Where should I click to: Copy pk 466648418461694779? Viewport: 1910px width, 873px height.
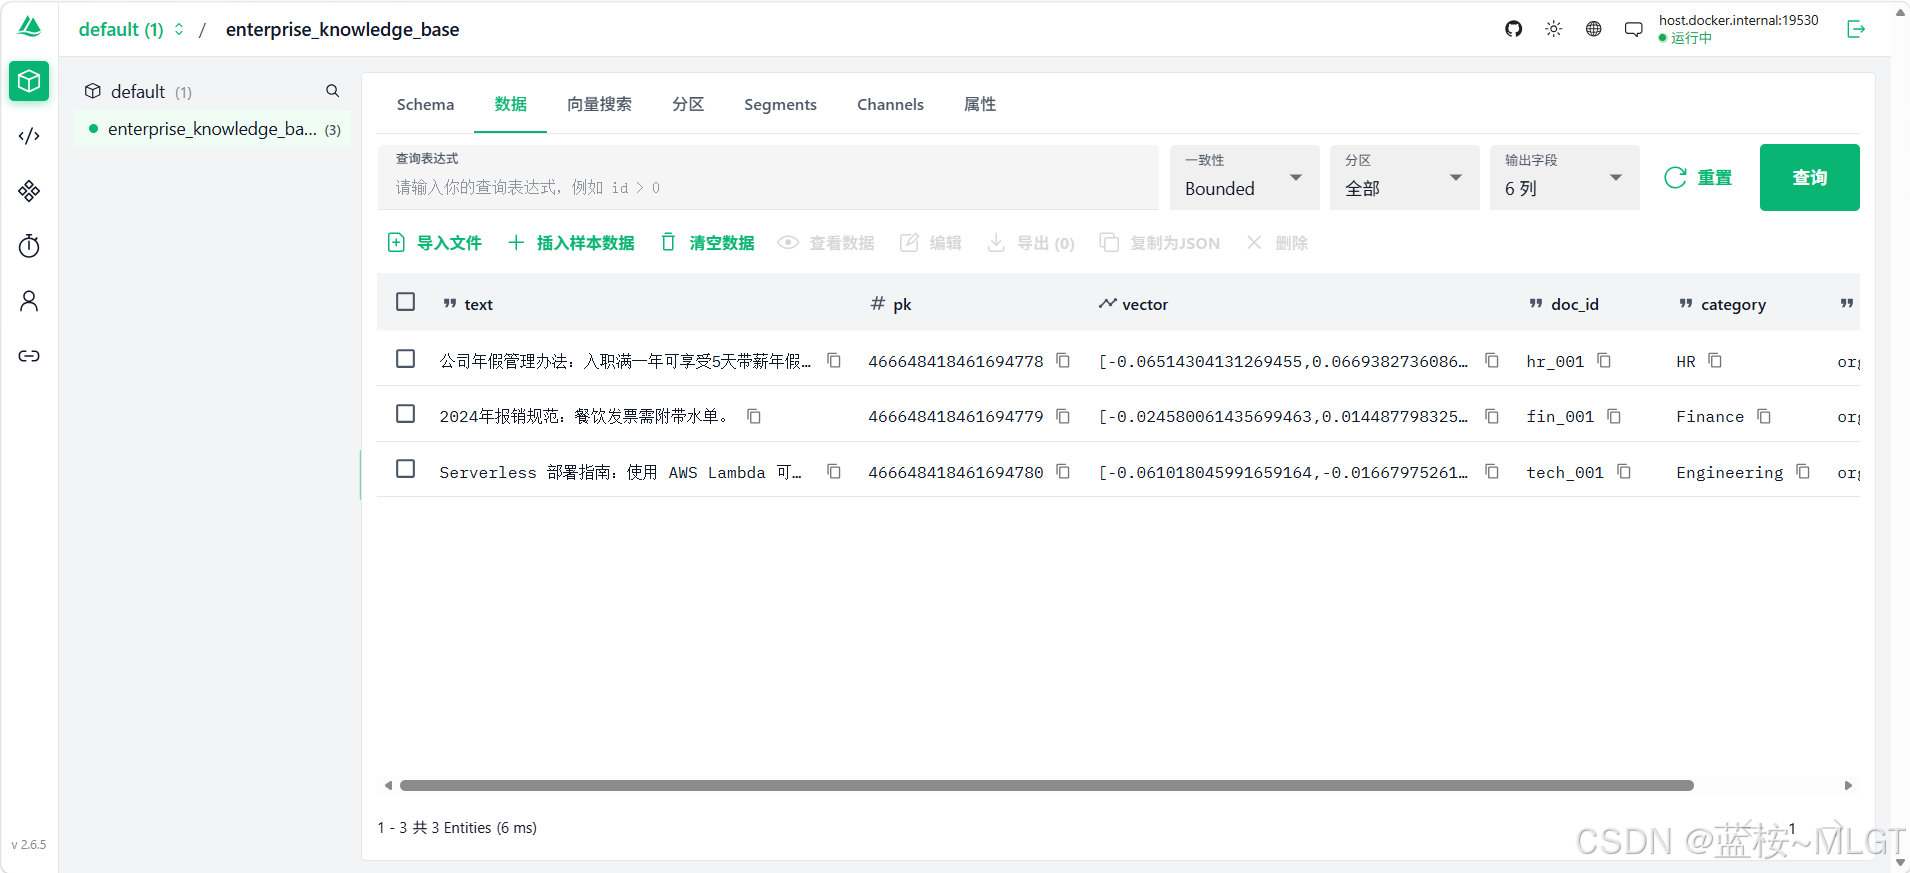1063,416
